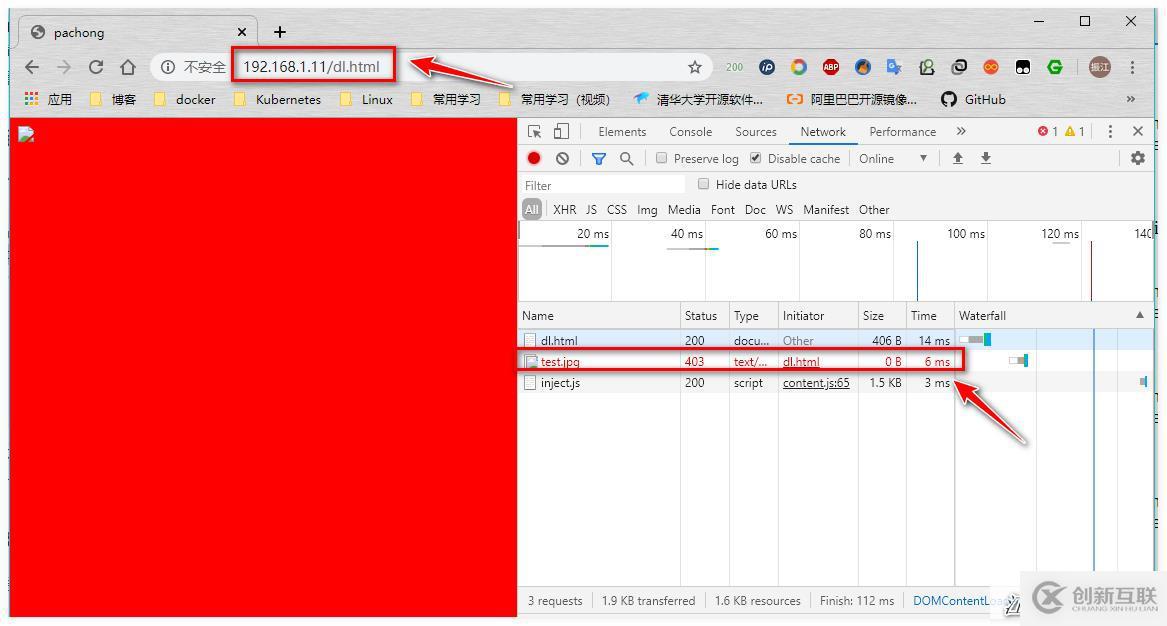This screenshot has height=626, width=1167.
Task: Open the GitHub bookmark
Action: point(973,99)
